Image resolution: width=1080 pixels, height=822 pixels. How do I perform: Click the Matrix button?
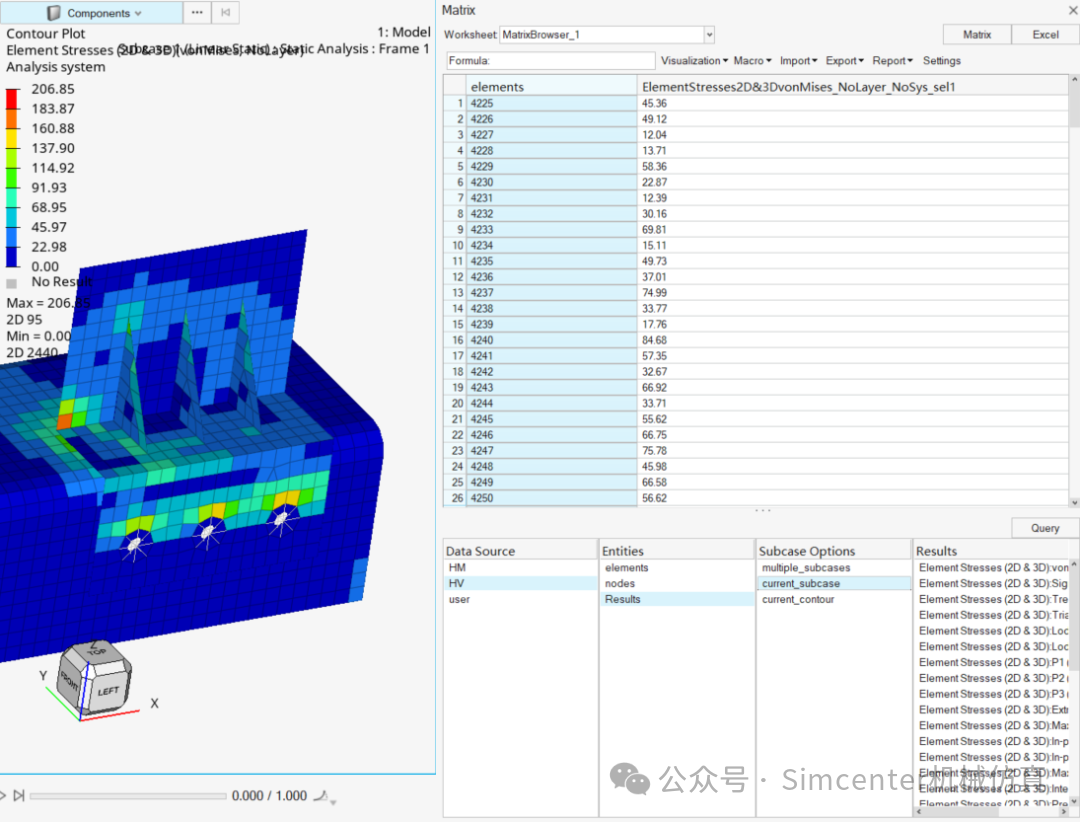pyautogui.click(x=977, y=34)
